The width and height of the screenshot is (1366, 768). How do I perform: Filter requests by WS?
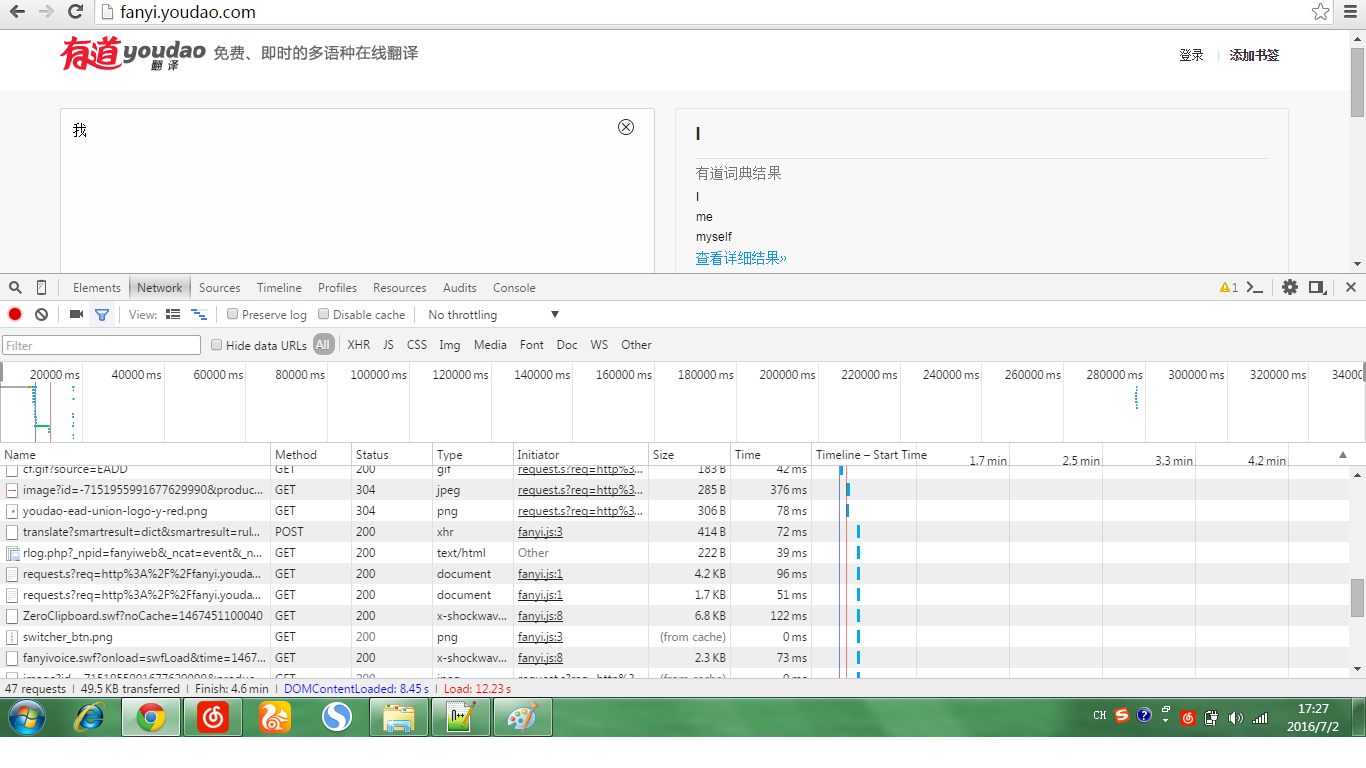pyautogui.click(x=599, y=345)
